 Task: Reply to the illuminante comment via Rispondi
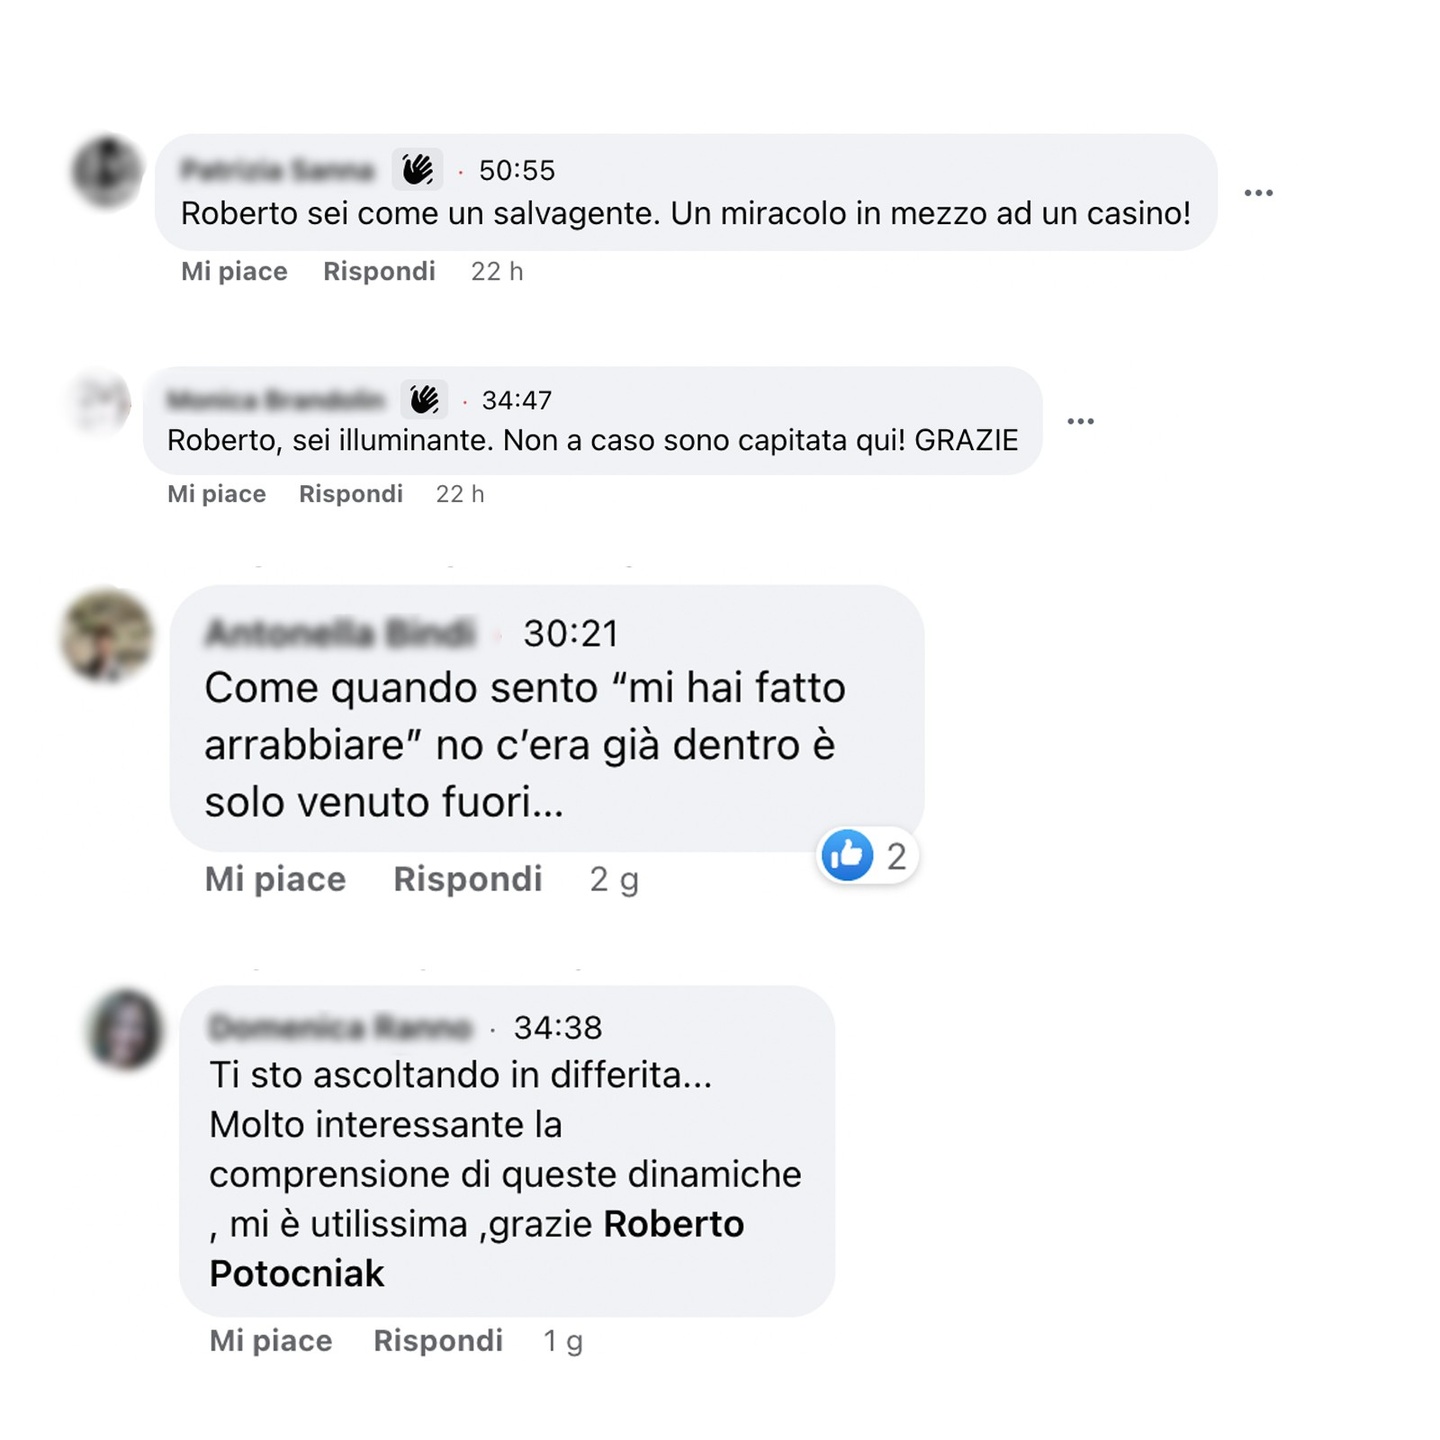click(351, 494)
